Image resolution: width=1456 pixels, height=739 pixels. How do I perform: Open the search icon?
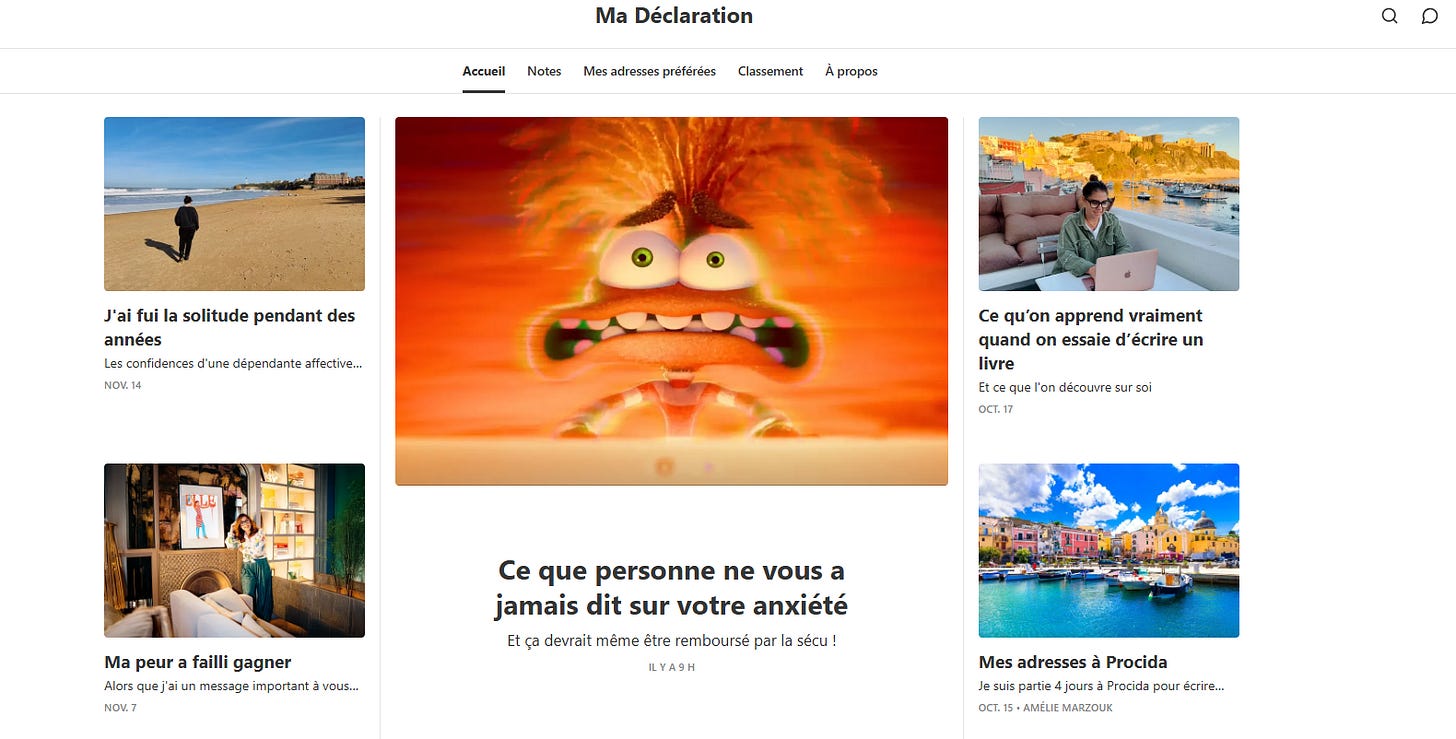1389,16
